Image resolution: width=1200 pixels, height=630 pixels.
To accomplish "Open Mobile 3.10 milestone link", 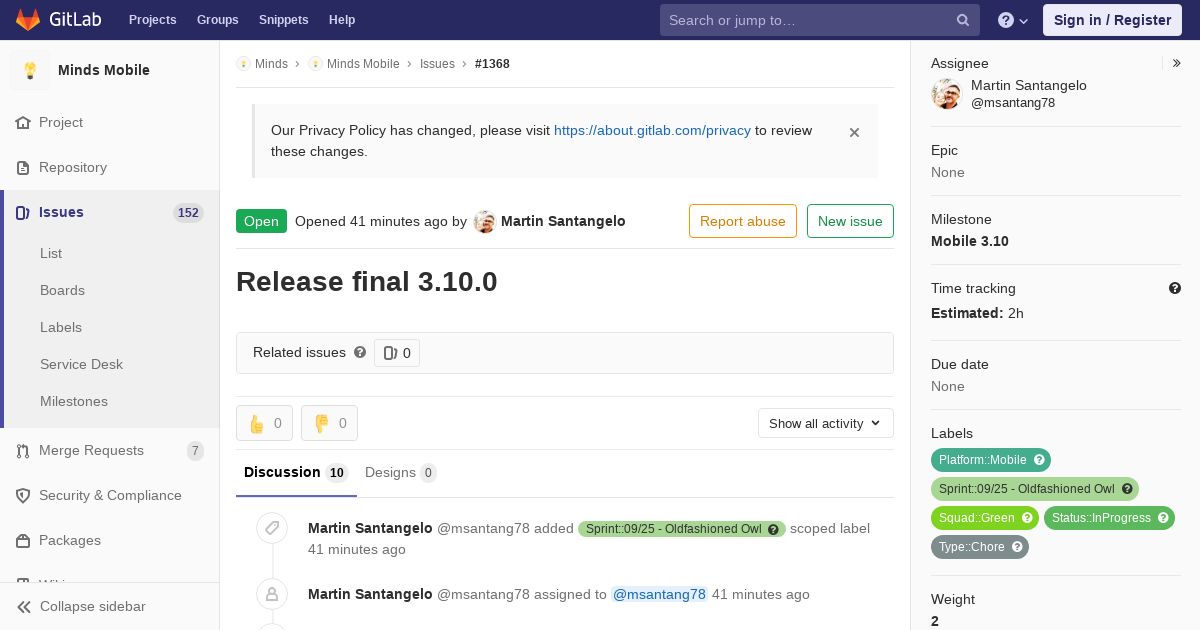I will pos(970,241).
